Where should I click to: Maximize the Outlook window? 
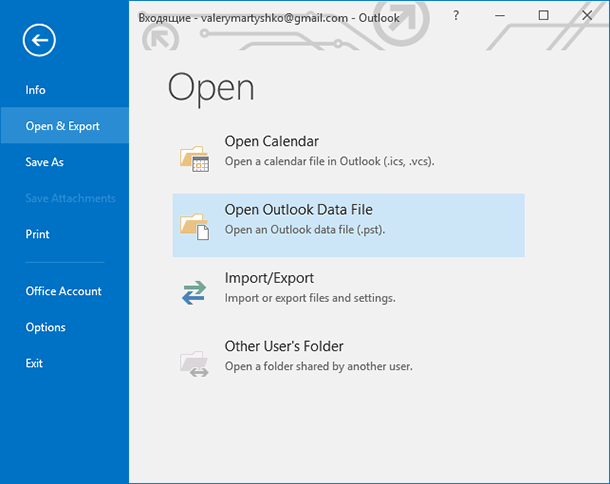pos(543,16)
